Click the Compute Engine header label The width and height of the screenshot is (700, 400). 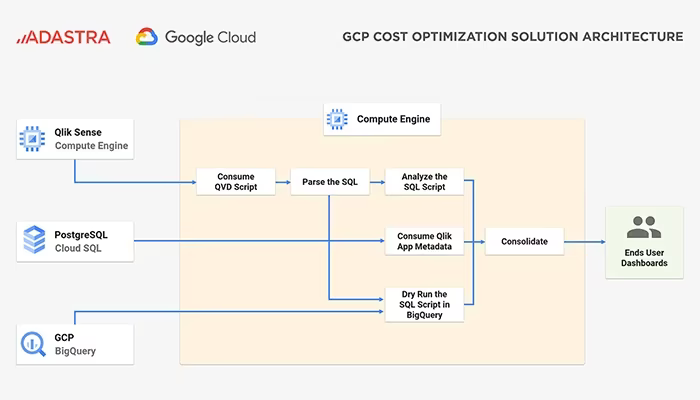(x=393, y=119)
